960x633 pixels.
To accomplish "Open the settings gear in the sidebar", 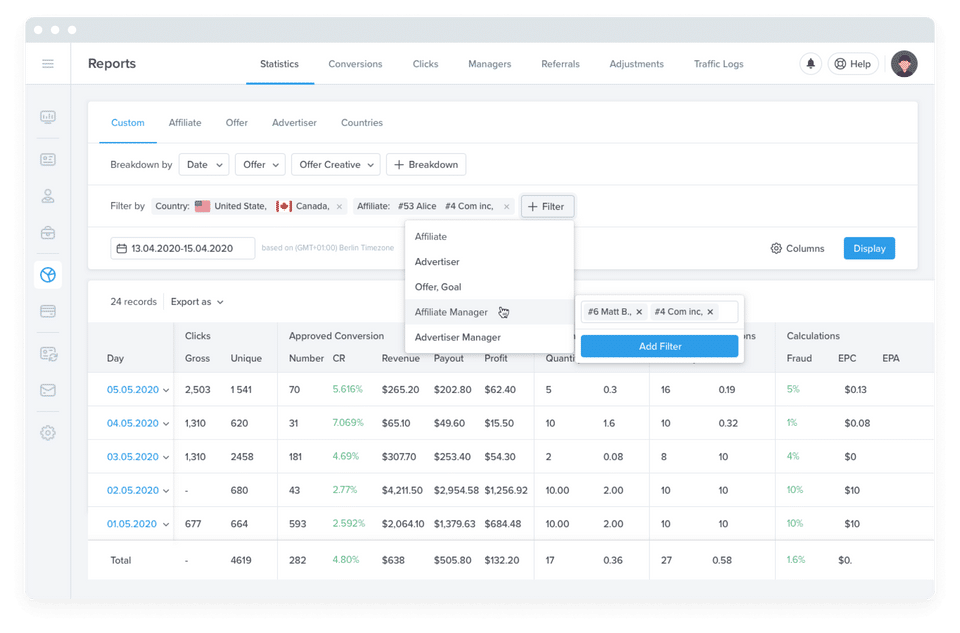I will pyautogui.click(x=48, y=433).
